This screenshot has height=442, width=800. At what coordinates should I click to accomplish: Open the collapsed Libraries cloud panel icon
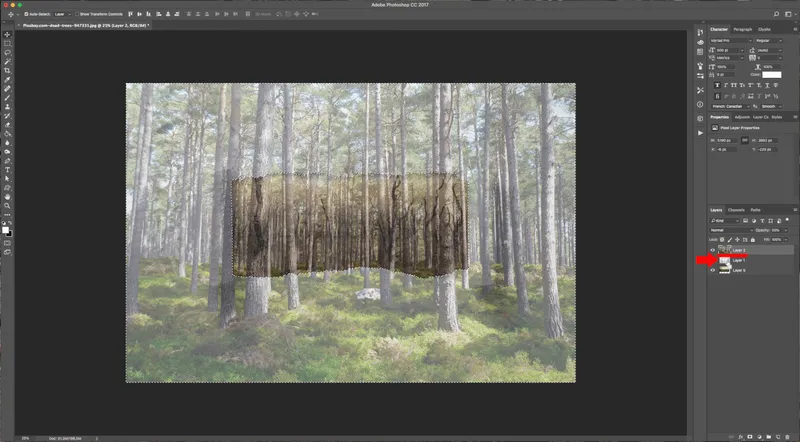click(700, 42)
